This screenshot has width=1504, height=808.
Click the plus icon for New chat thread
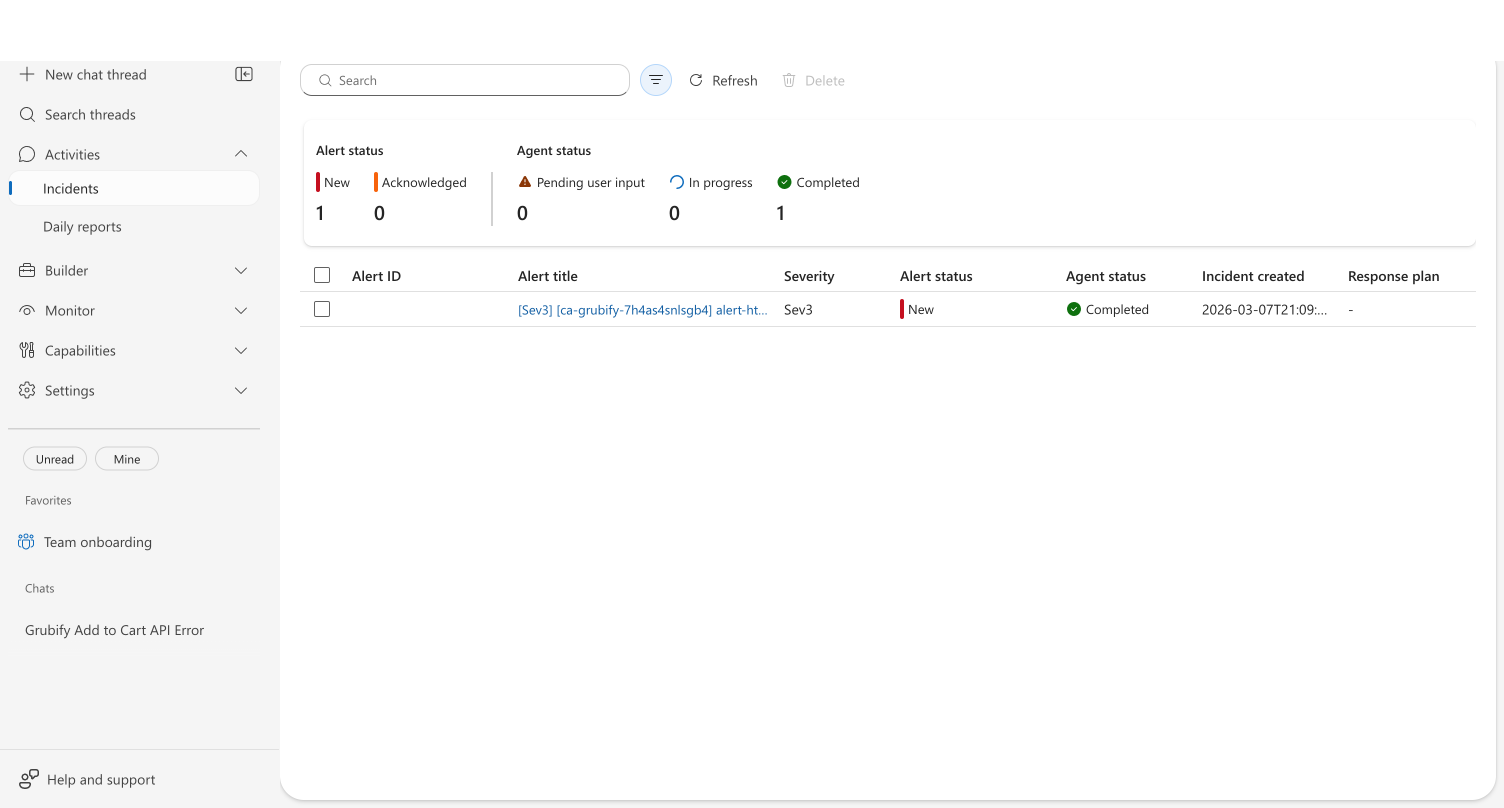(x=27, y=75)
